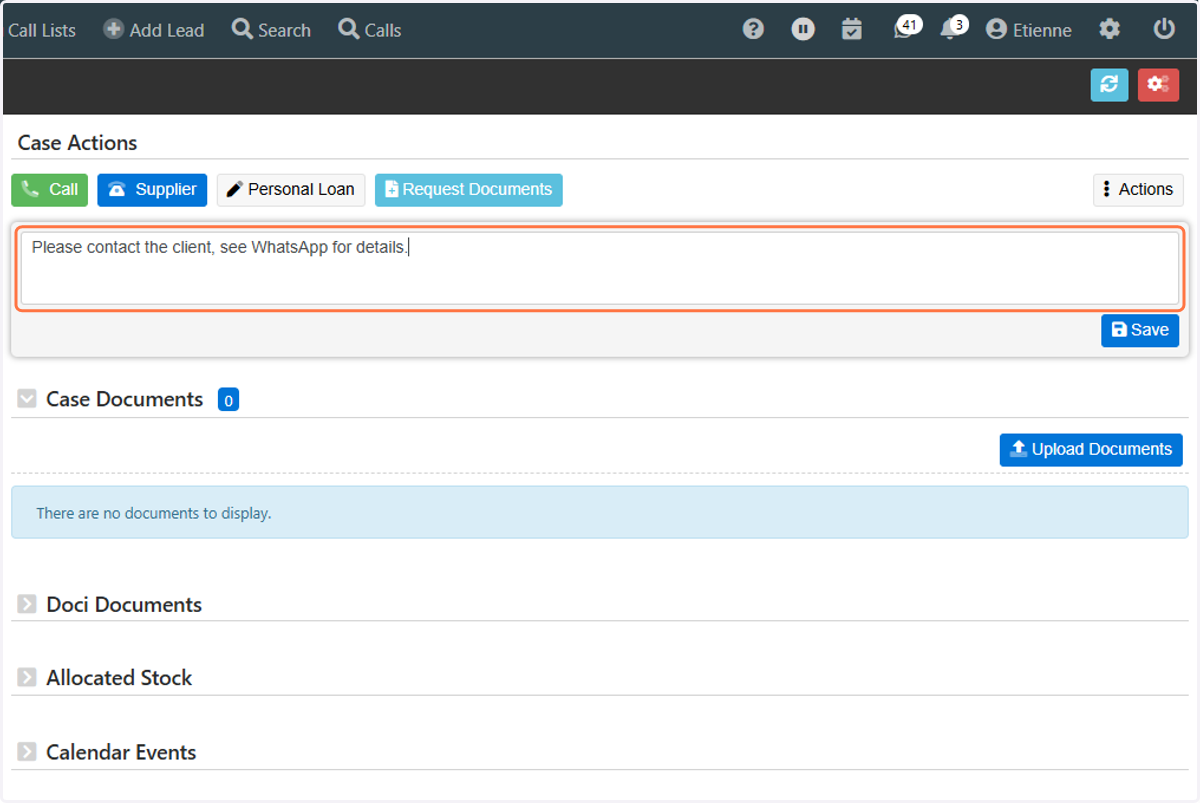This screenshot has width=1200, height=803.
Task: Click the Personal Loan button
Action: 291,190
